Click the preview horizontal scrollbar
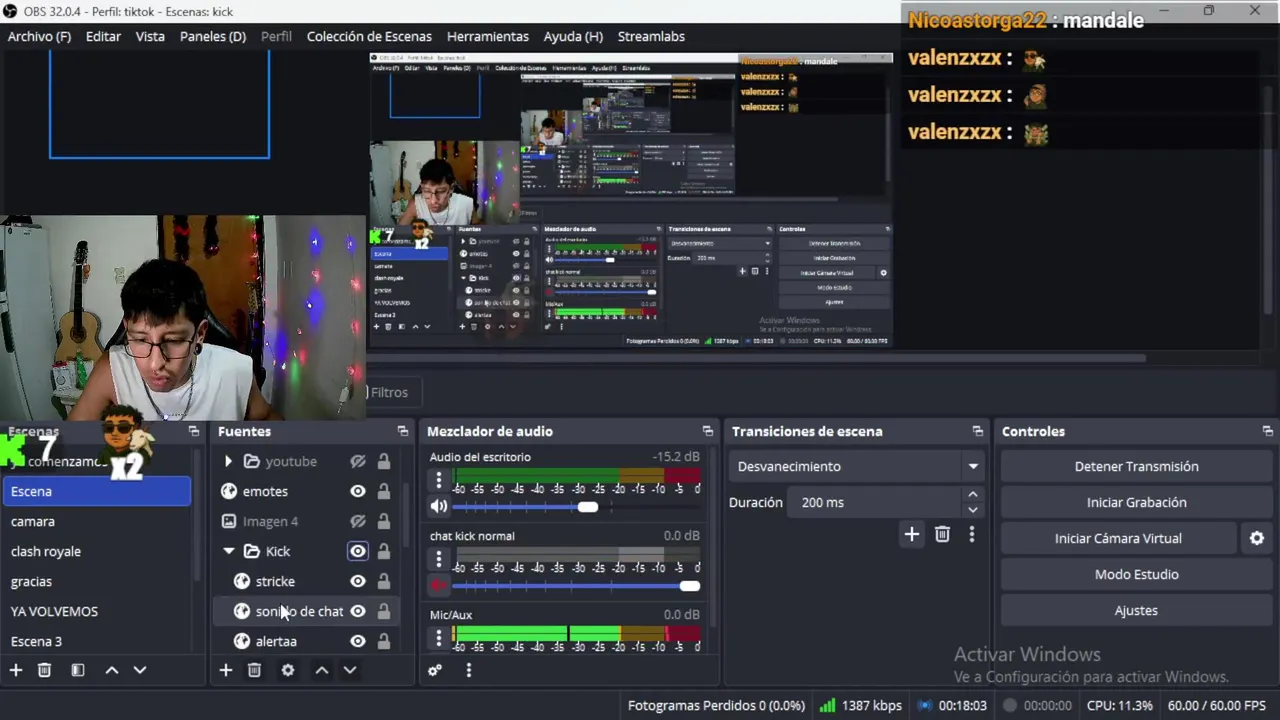This screenshot has height=720, width=1280. click(757, 357)
